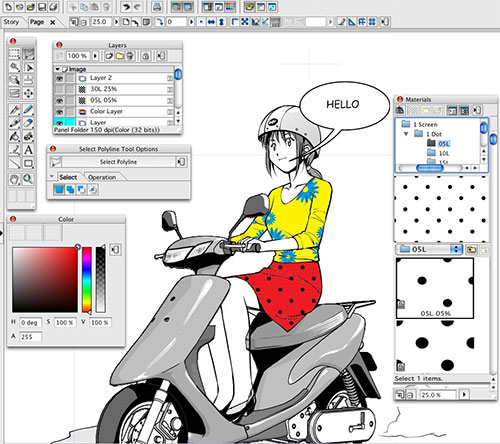Select the 10L folder in Materials

click(x=438, y=153)
